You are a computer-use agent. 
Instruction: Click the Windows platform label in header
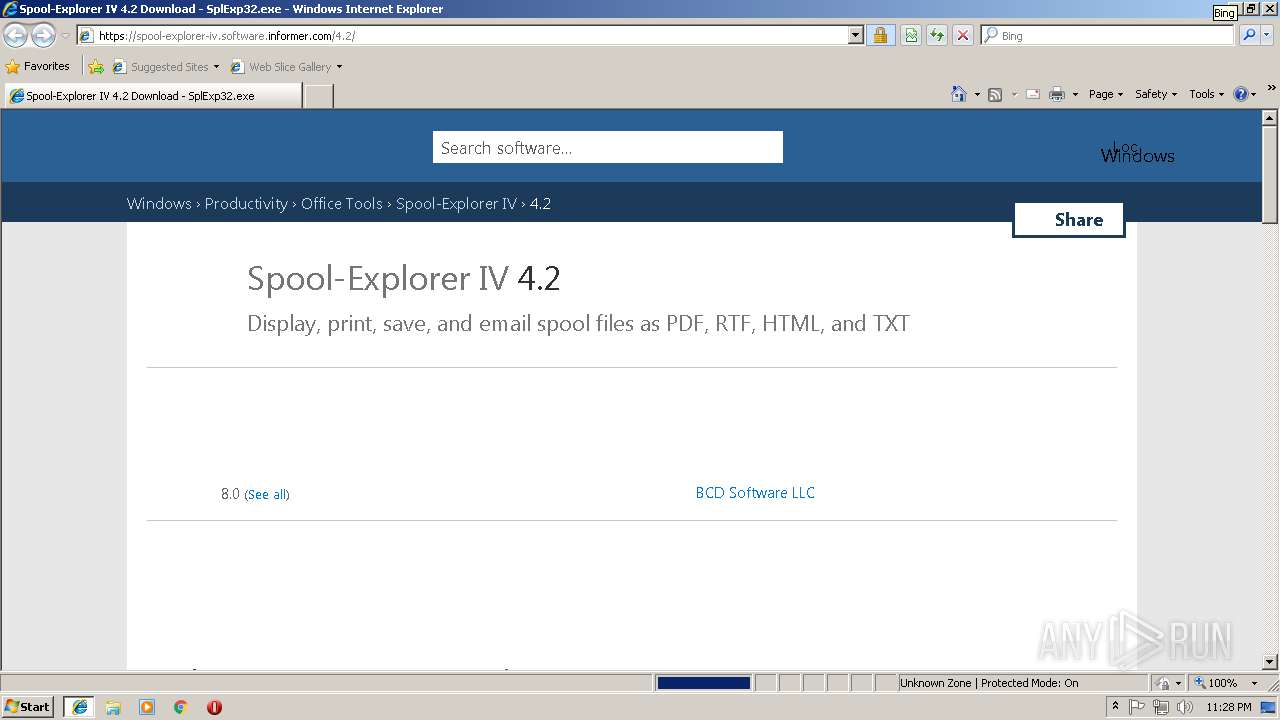point(1137,155)
